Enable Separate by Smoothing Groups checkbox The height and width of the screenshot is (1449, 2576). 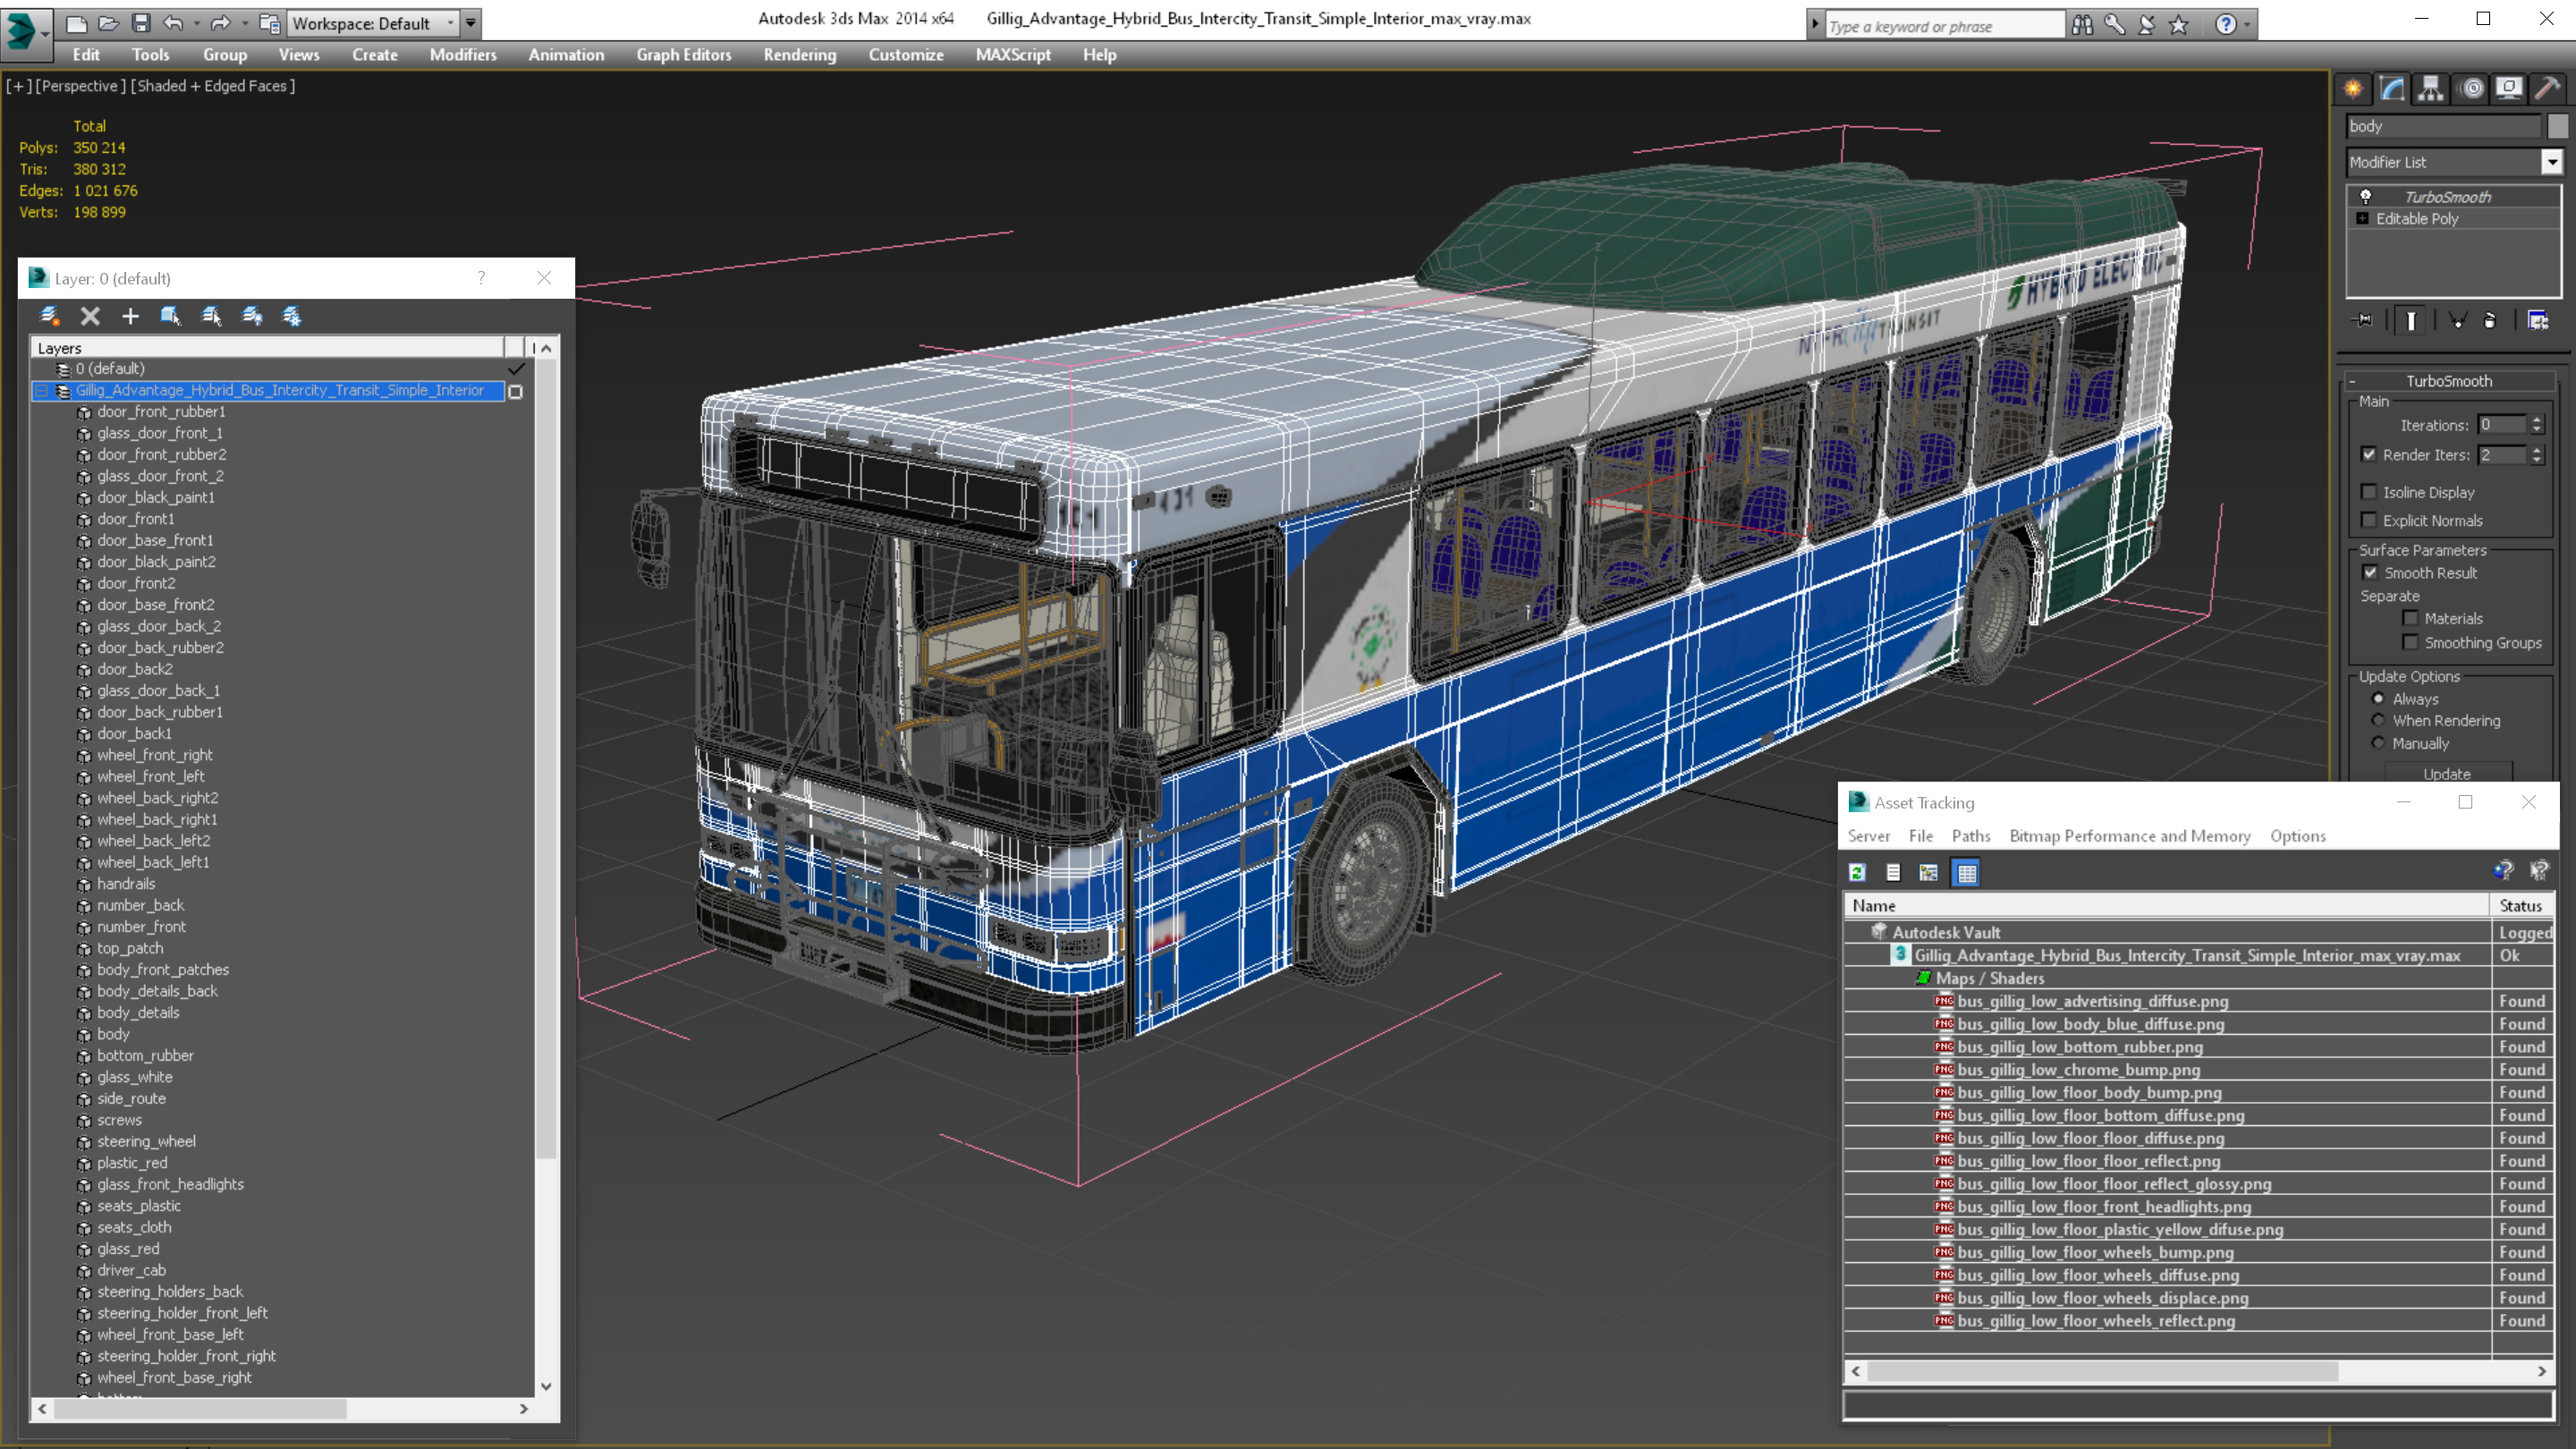click(x=2411, y=642)
